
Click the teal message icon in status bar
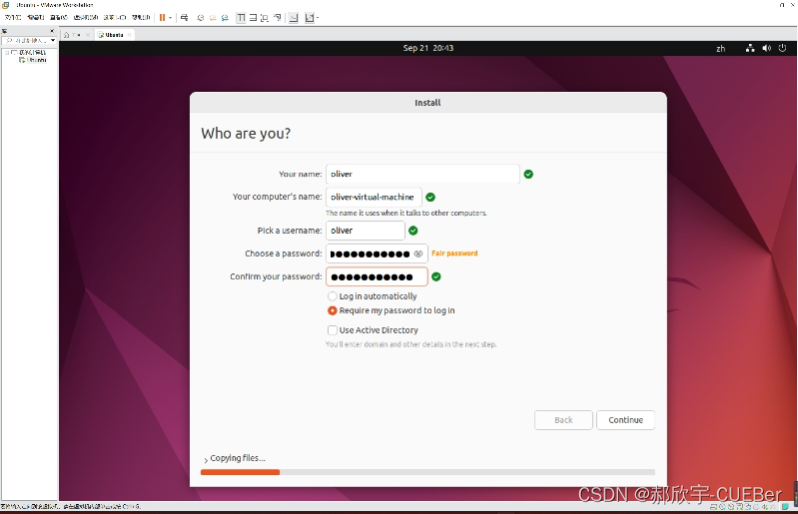[785, 506]
